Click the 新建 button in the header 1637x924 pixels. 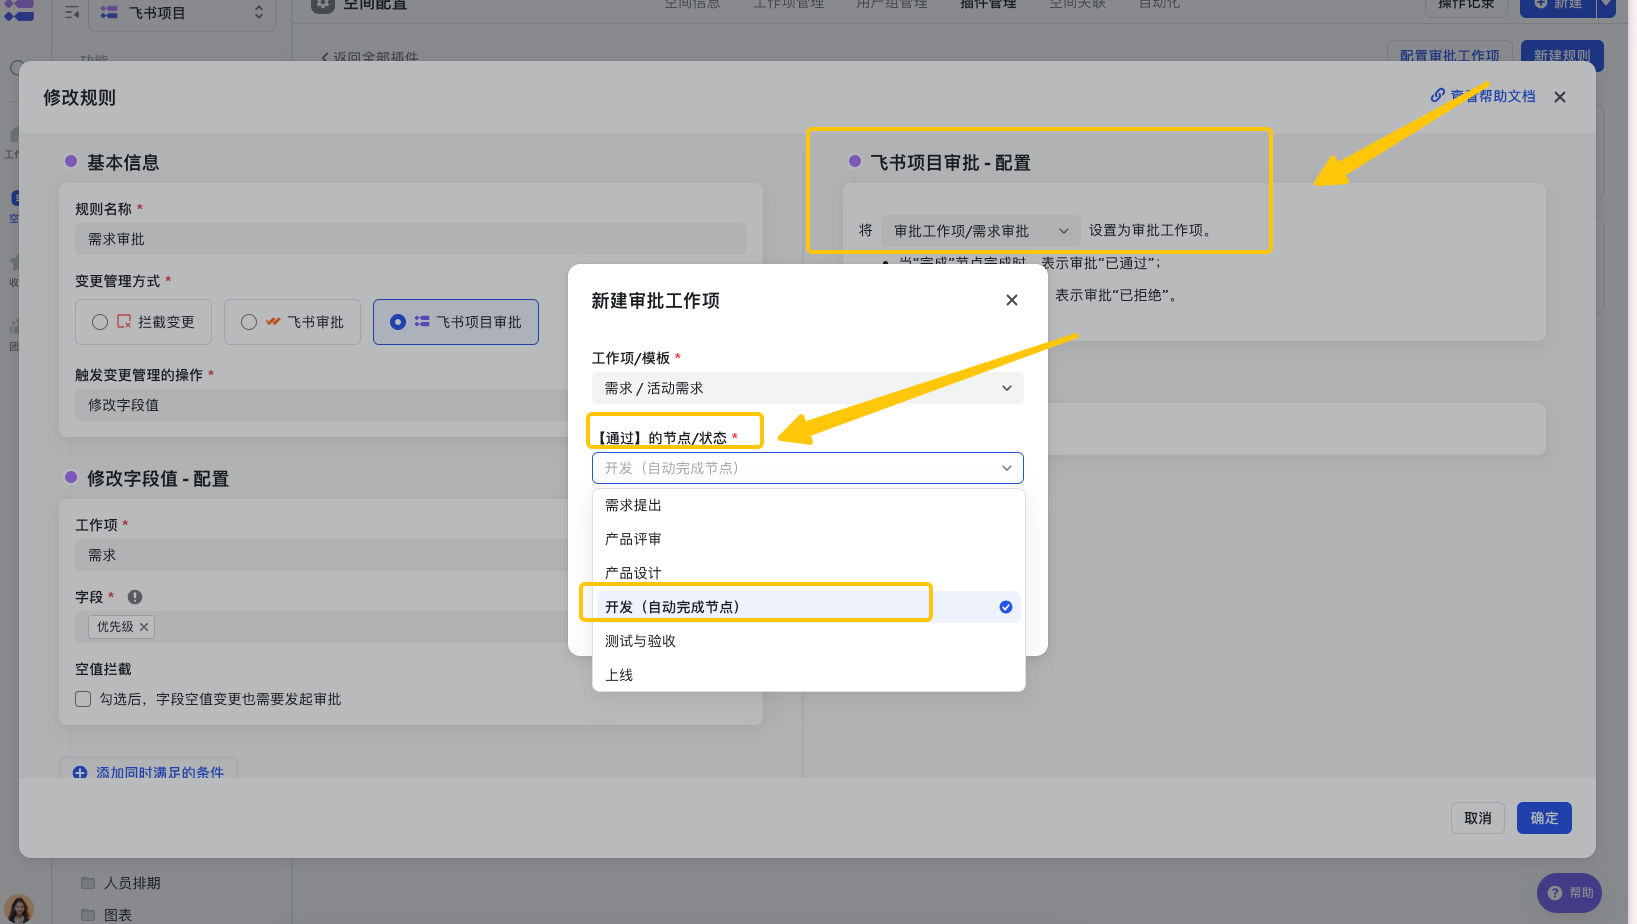pyautogui.click(x=1558, y=6)
